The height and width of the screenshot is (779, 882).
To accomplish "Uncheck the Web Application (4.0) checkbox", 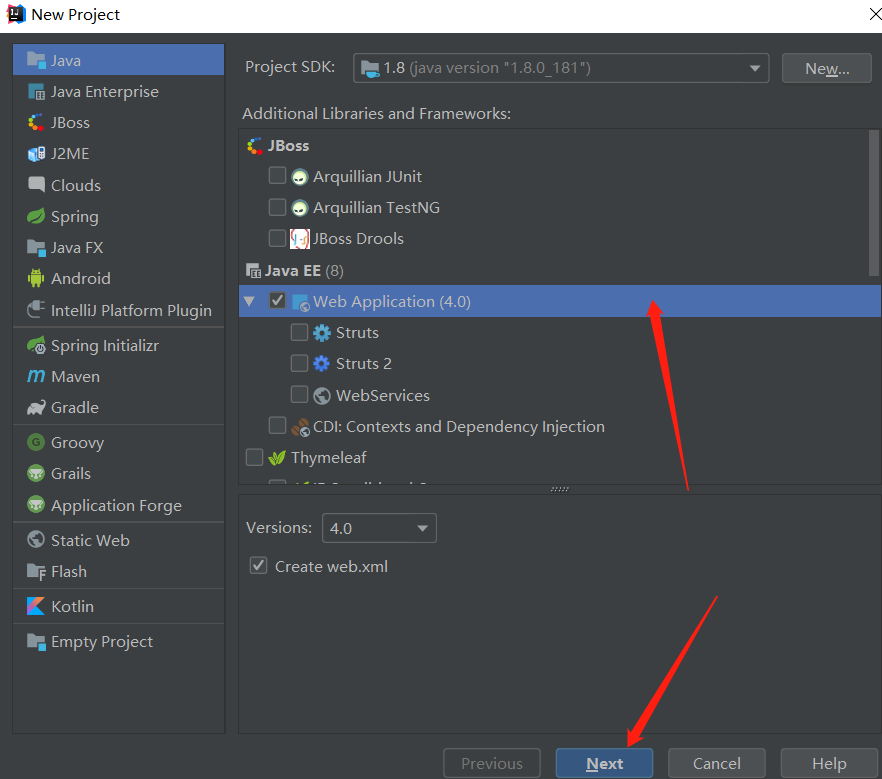I will (277, 300).
